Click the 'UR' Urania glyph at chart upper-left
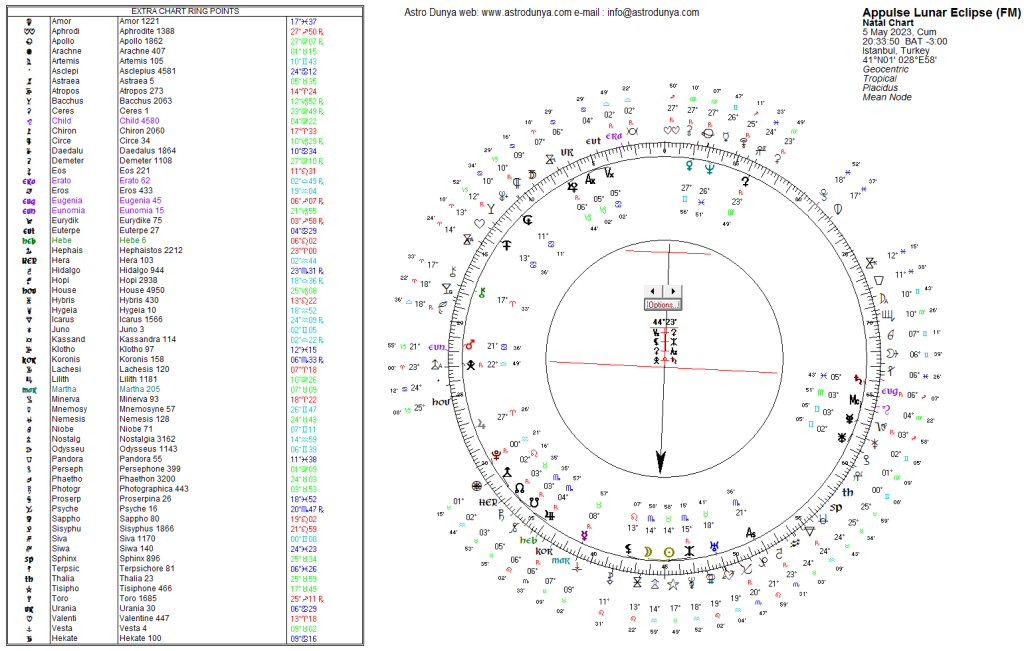This screenshot has width=1024, height=651. 567,152
